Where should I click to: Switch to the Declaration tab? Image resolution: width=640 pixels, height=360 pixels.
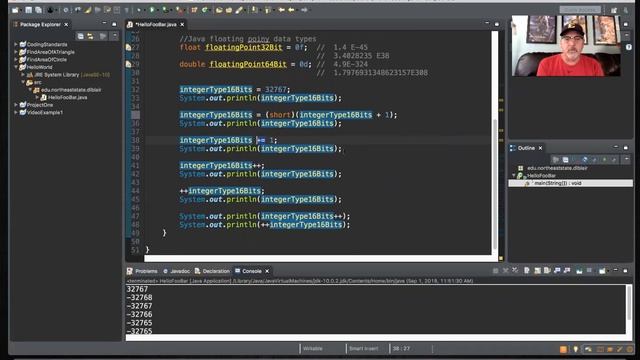point(212,271)
